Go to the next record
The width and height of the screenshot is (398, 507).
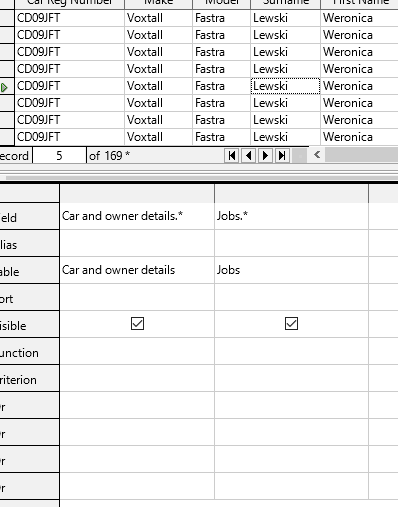click(x=265, y=156)
